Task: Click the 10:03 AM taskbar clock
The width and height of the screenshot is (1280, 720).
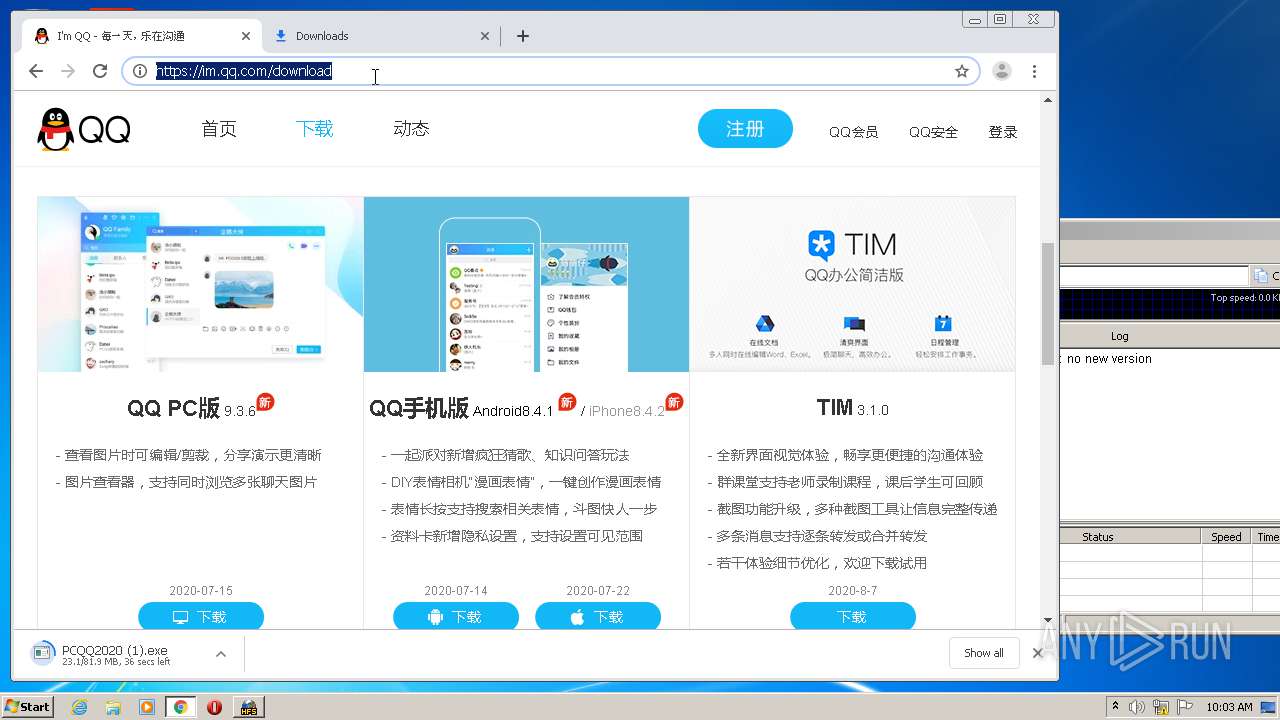Action: [x=1229, y=707]
